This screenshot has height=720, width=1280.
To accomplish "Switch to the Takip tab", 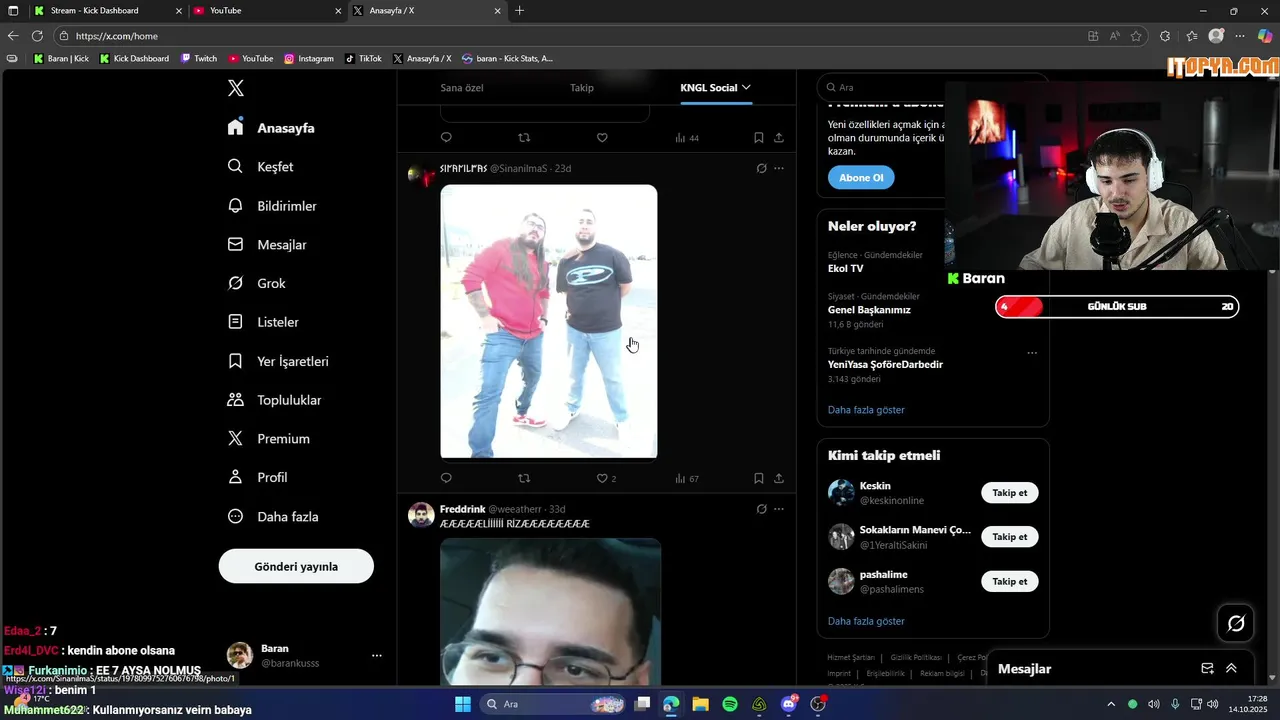I will (x=582, y=87).
